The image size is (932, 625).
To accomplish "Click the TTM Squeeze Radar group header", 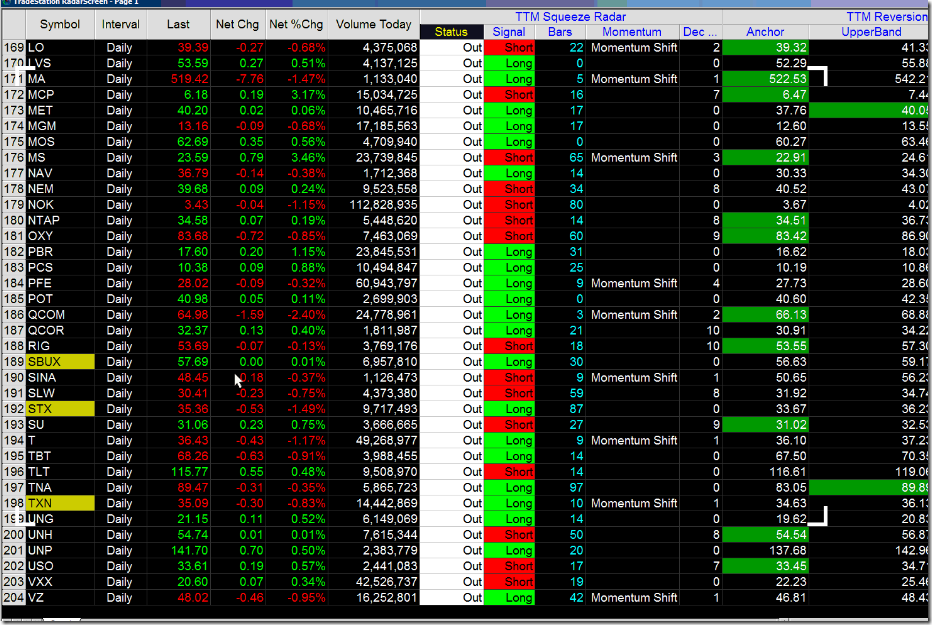I will pyautogui.click(x=571, y=17).
